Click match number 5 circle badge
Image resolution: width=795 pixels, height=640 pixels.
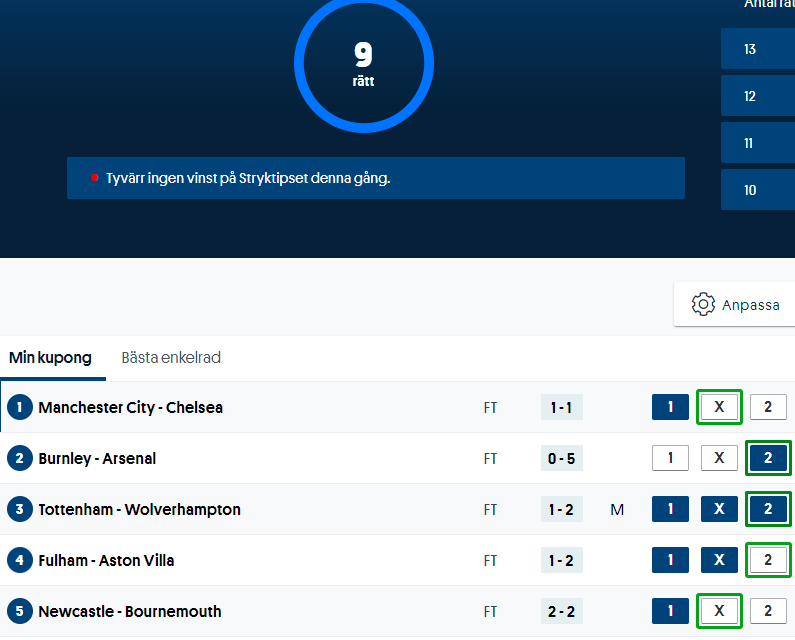[20, 611]
